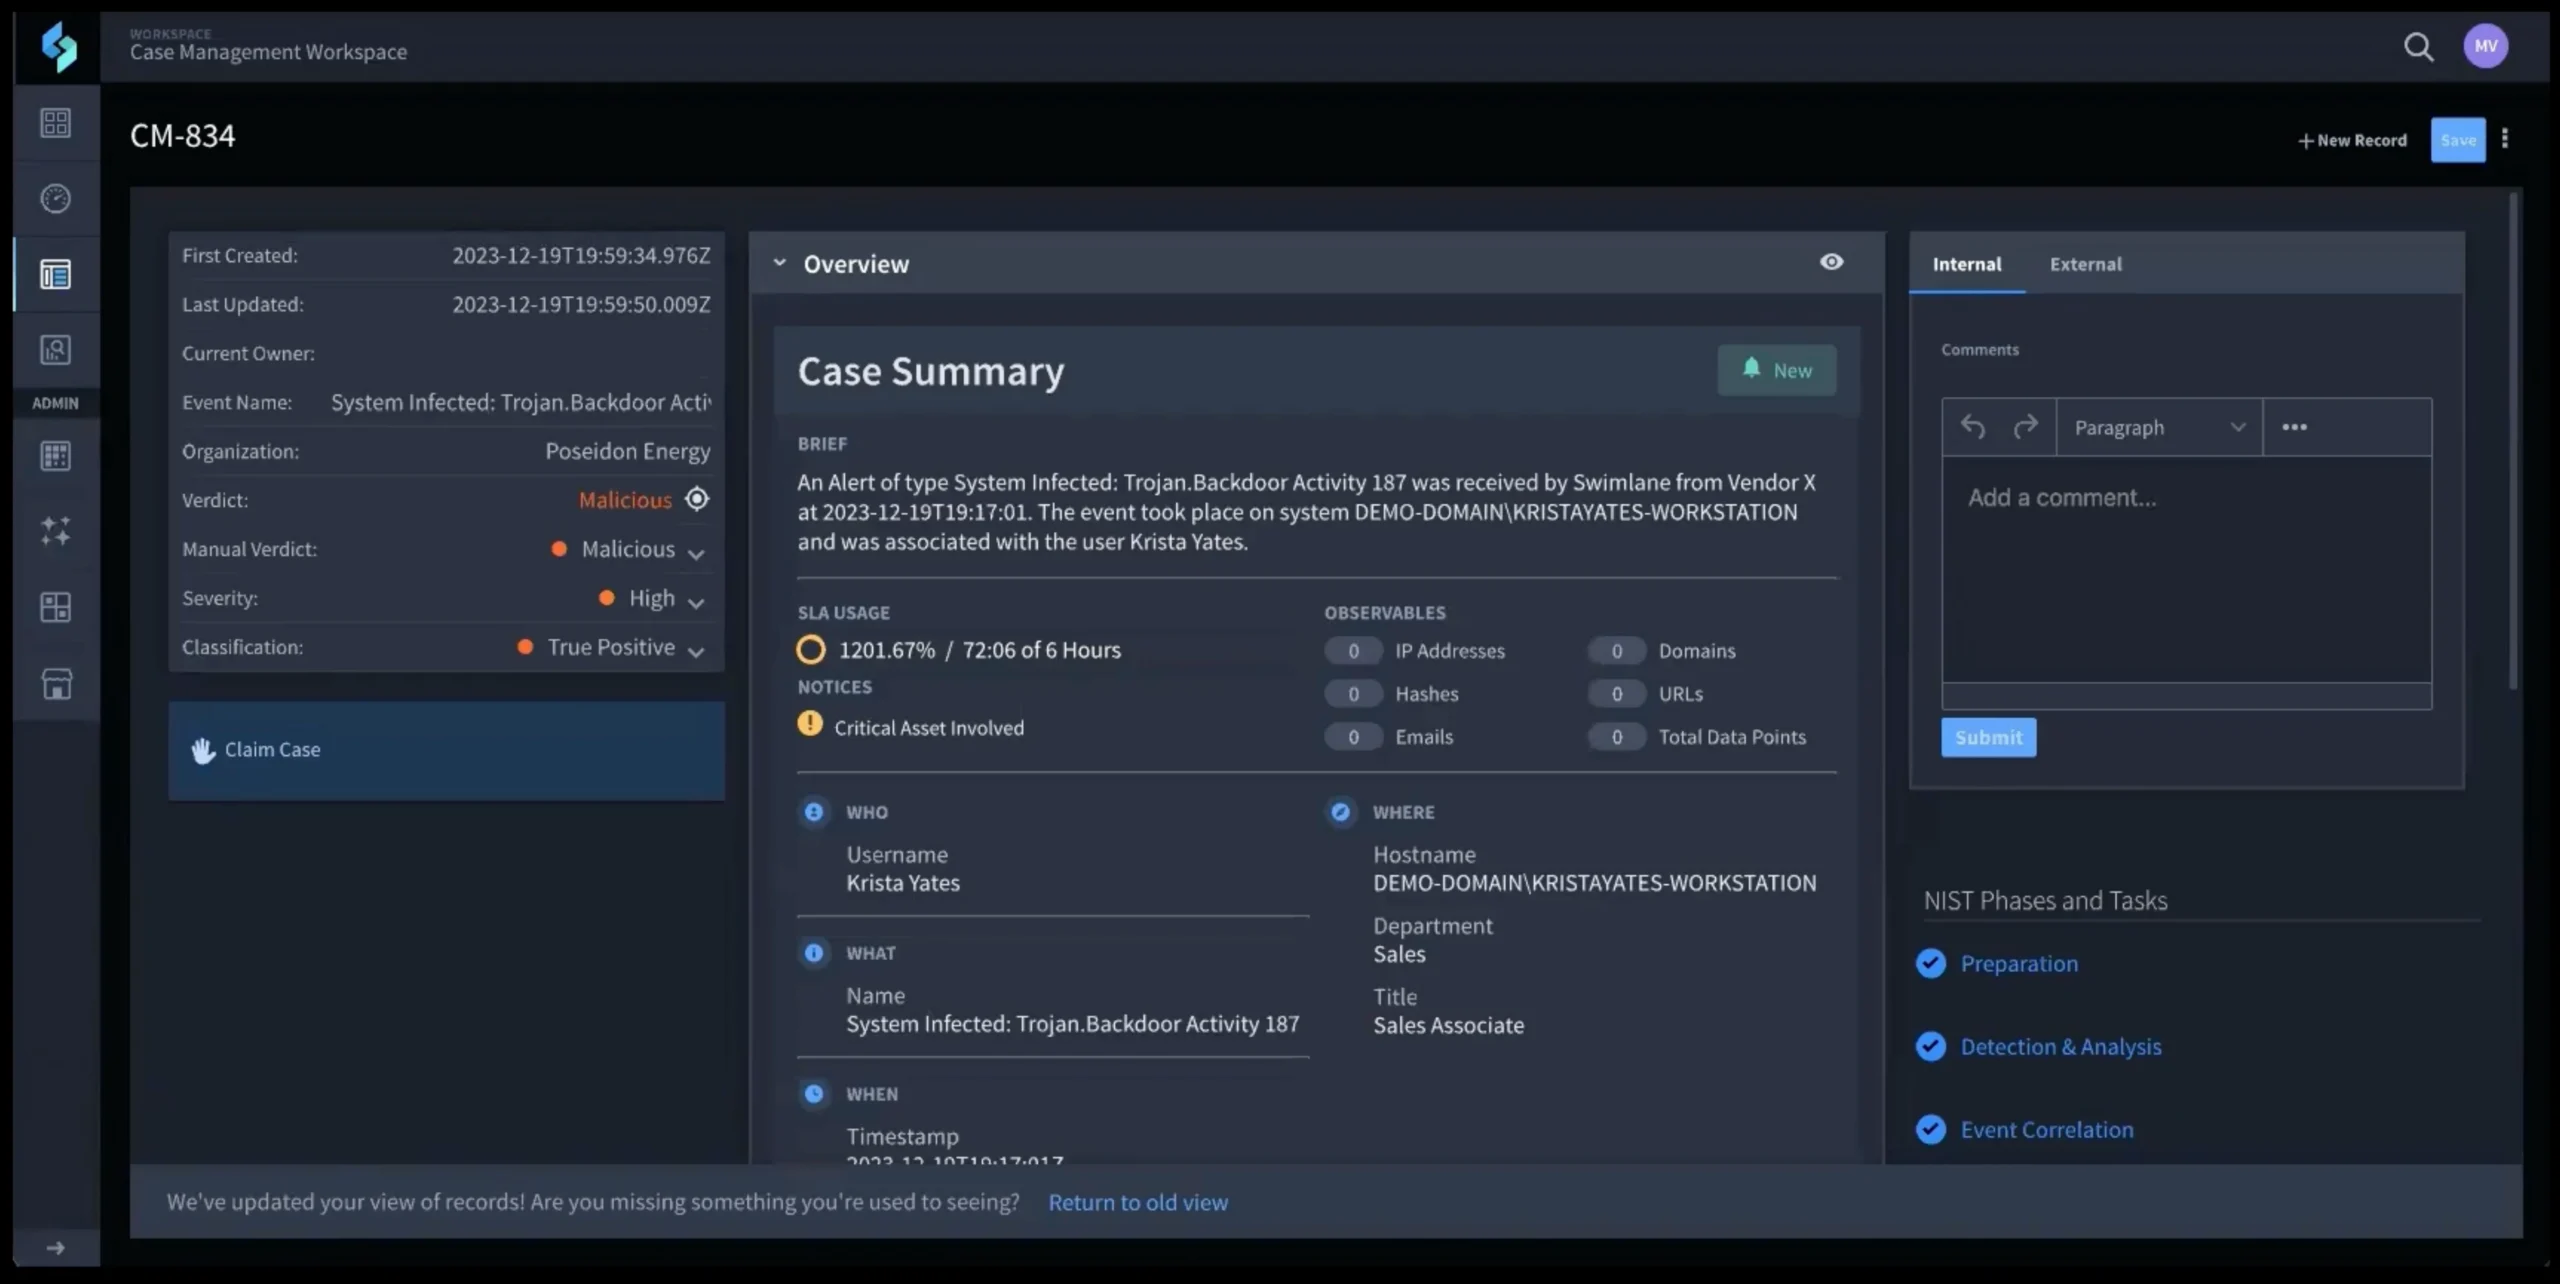Select the Internal comments tab

tap(1966, 264)
